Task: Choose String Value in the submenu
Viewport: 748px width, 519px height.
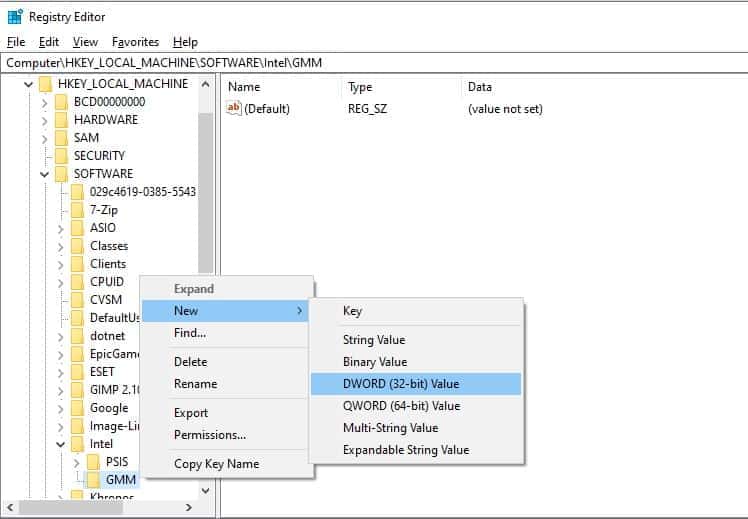Action: (x=416, y=340)
